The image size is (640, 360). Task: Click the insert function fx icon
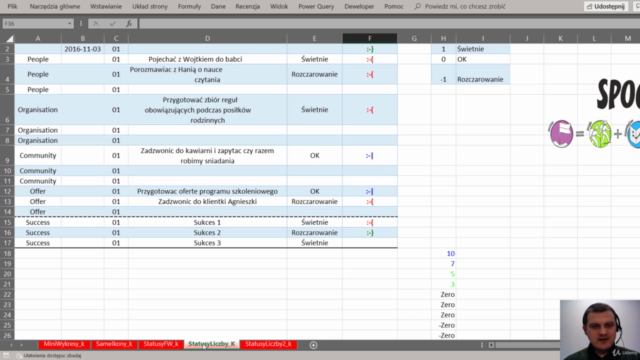129,24
